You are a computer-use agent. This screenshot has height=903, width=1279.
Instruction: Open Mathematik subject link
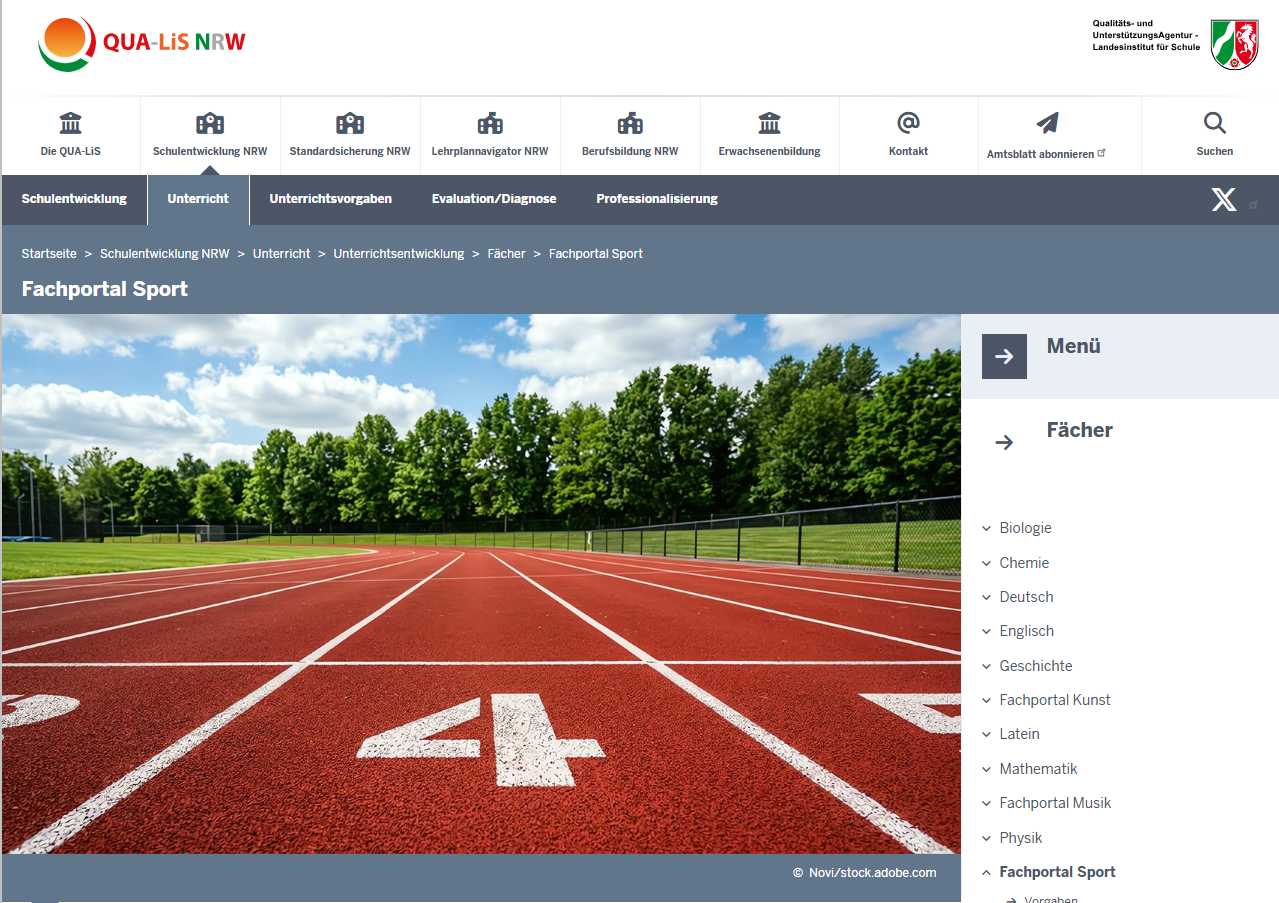[1038, 769]
